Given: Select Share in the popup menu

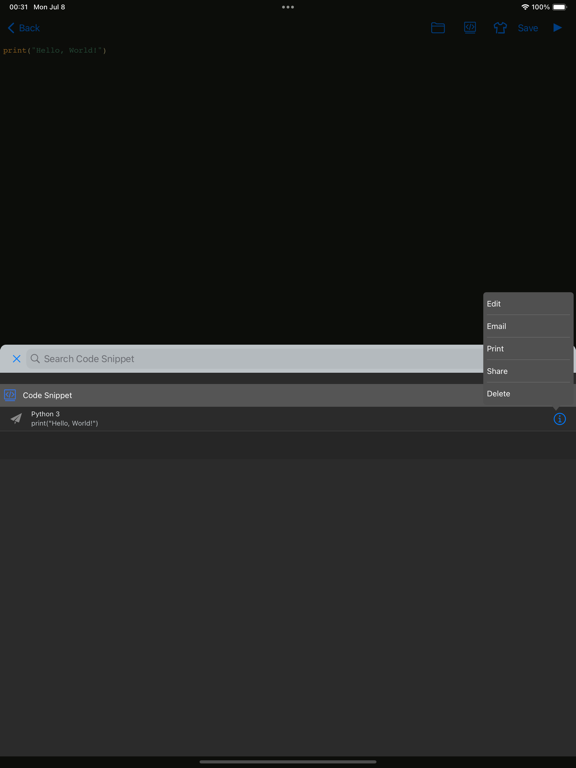Looking at the screenshot, I should pos(528,371).
